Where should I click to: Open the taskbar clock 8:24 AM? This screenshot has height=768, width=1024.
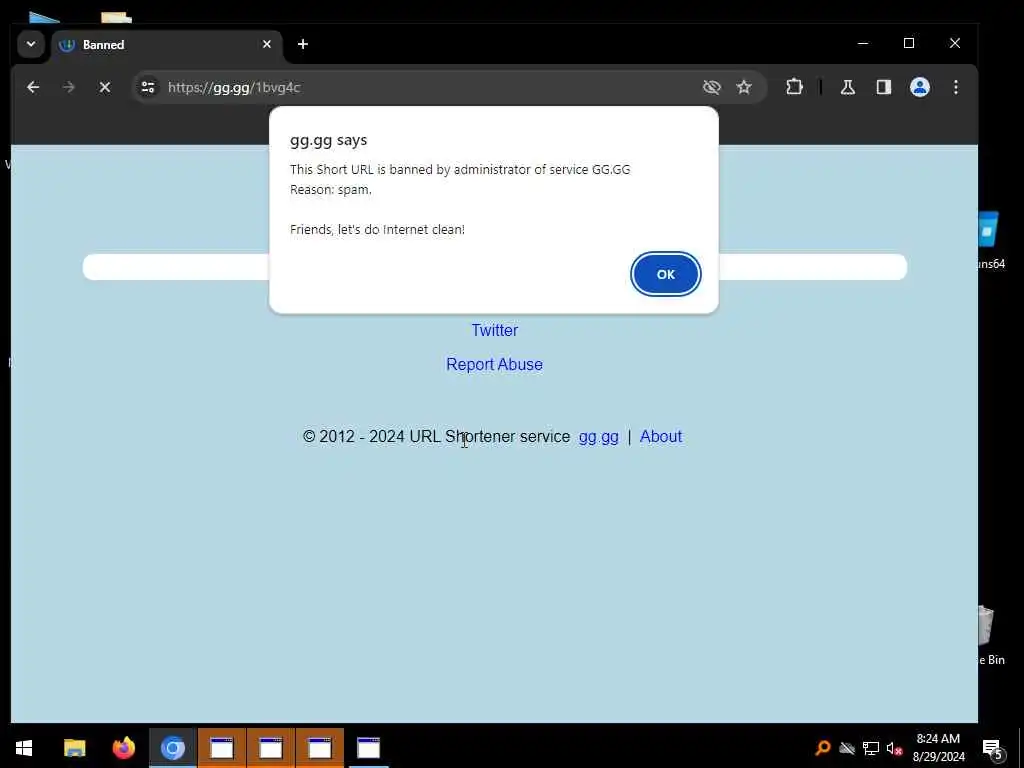[938, 748]
